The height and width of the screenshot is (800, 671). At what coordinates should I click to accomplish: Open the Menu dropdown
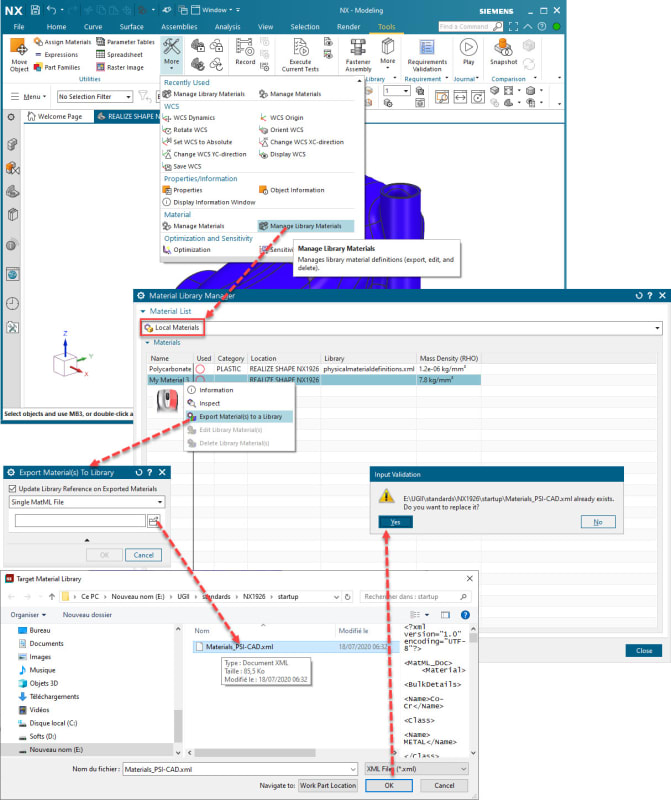[x=29, y=96]
